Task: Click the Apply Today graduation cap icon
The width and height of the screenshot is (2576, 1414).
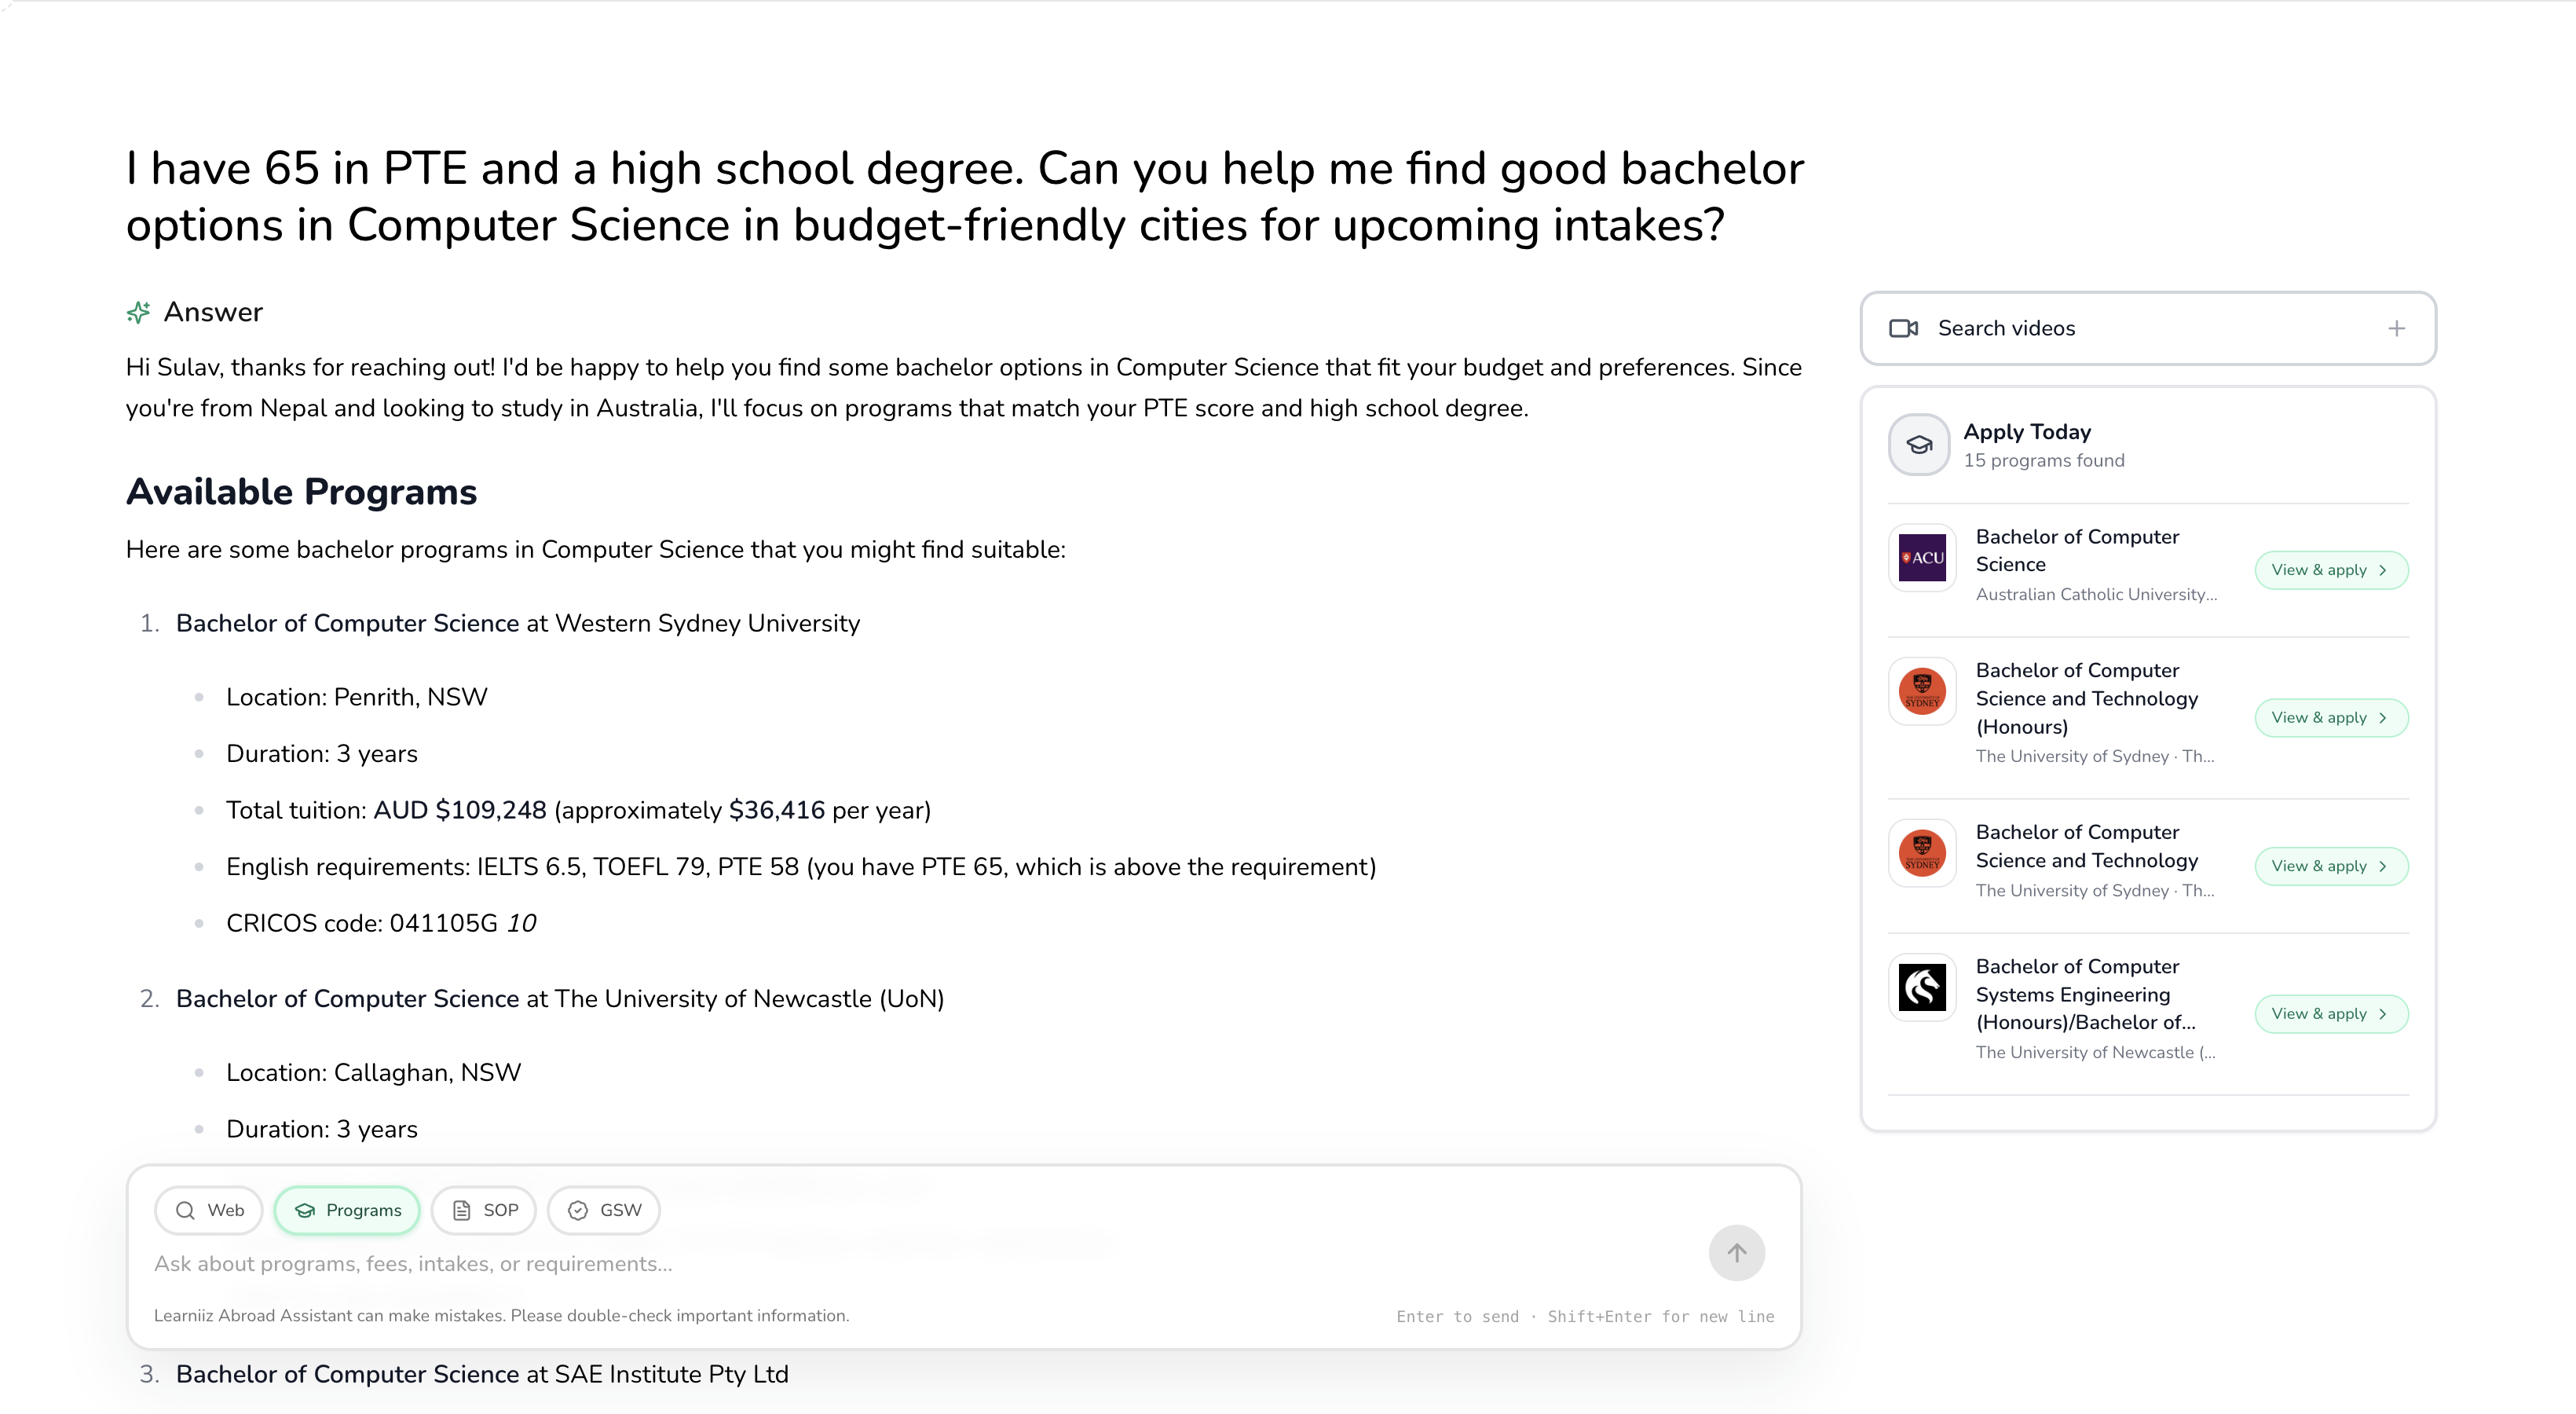Action: click(x=1919, y=445)
